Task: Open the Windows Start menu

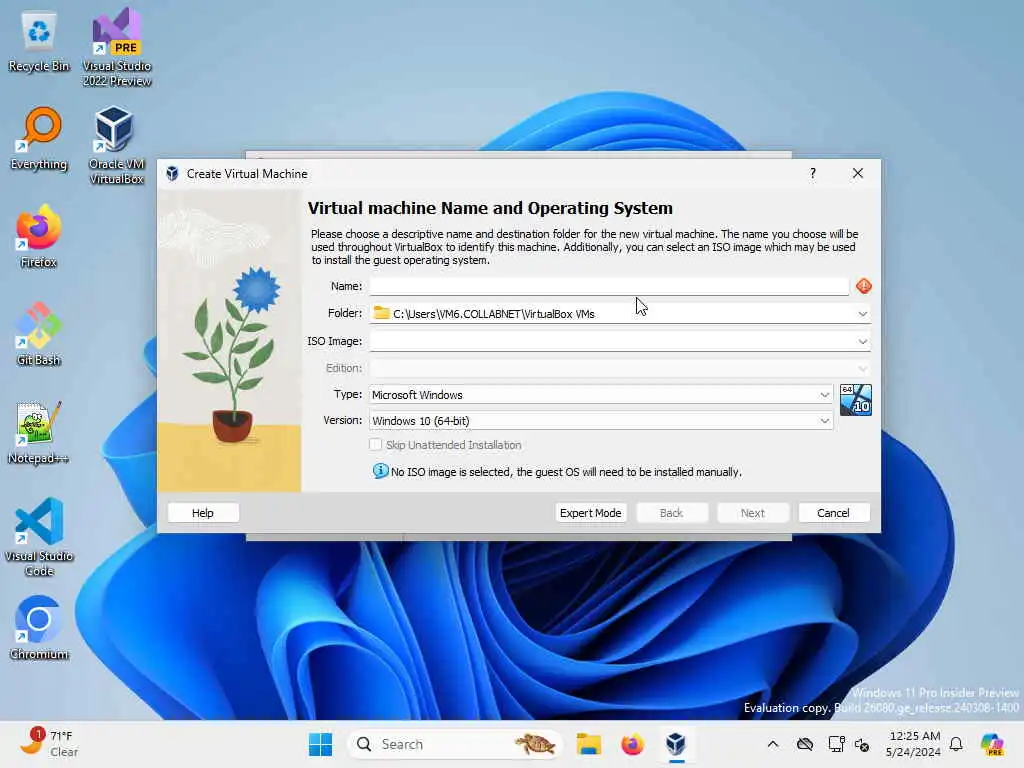Action: coord(320,744)
